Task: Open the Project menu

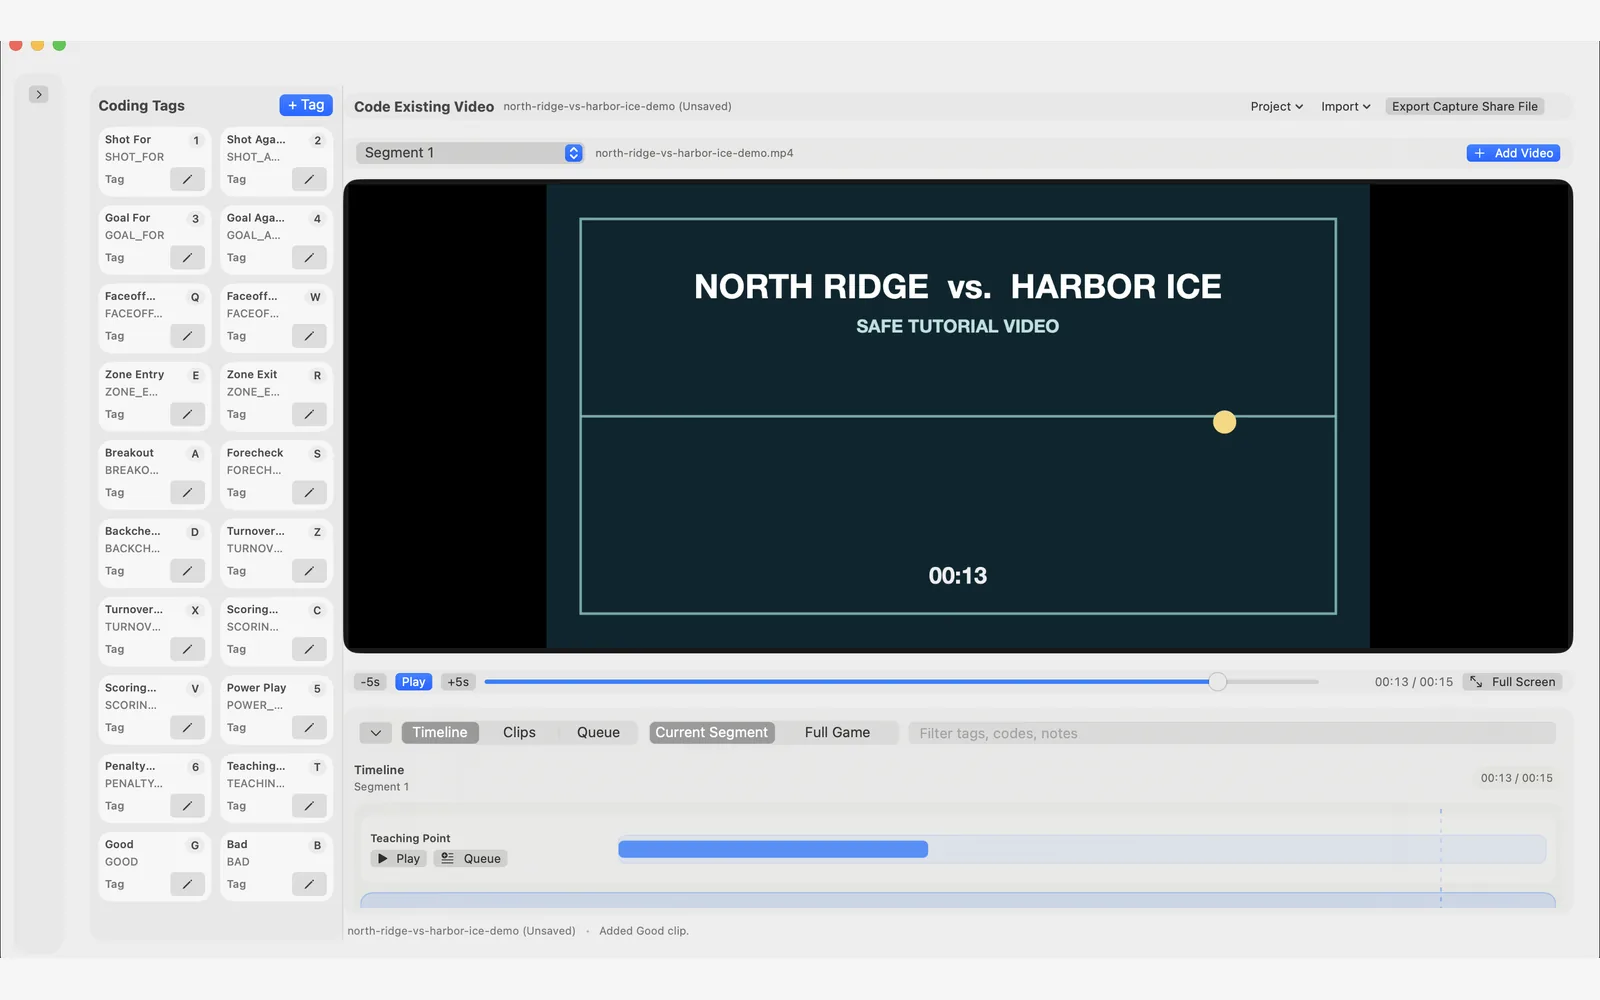Action: point(1276,106)
